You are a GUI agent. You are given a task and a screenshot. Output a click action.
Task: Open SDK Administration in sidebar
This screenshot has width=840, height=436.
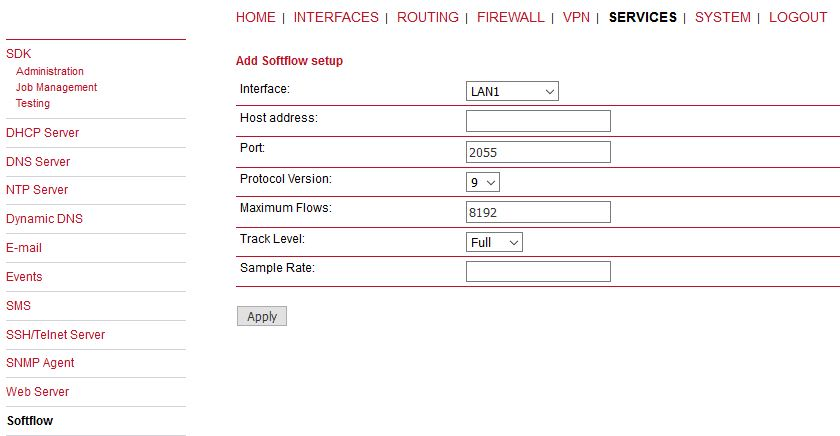[x=50, y=71]
